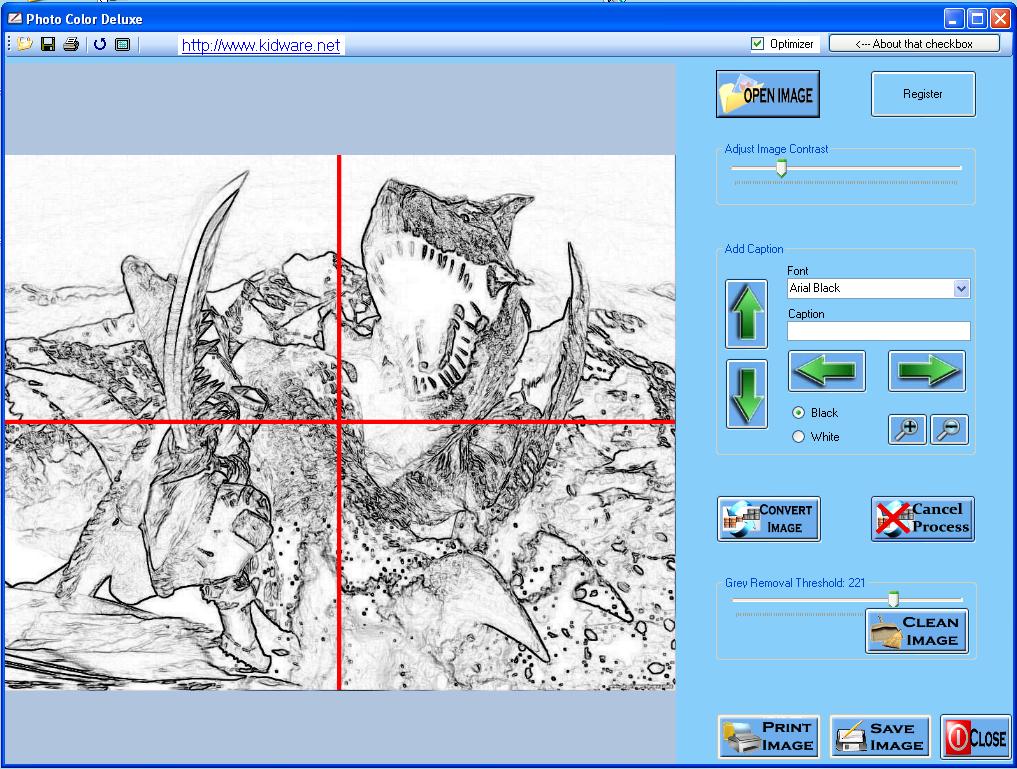This screenshot has height=769, width=1017.
Task: Click the Convert Image button
Action: 769,519
